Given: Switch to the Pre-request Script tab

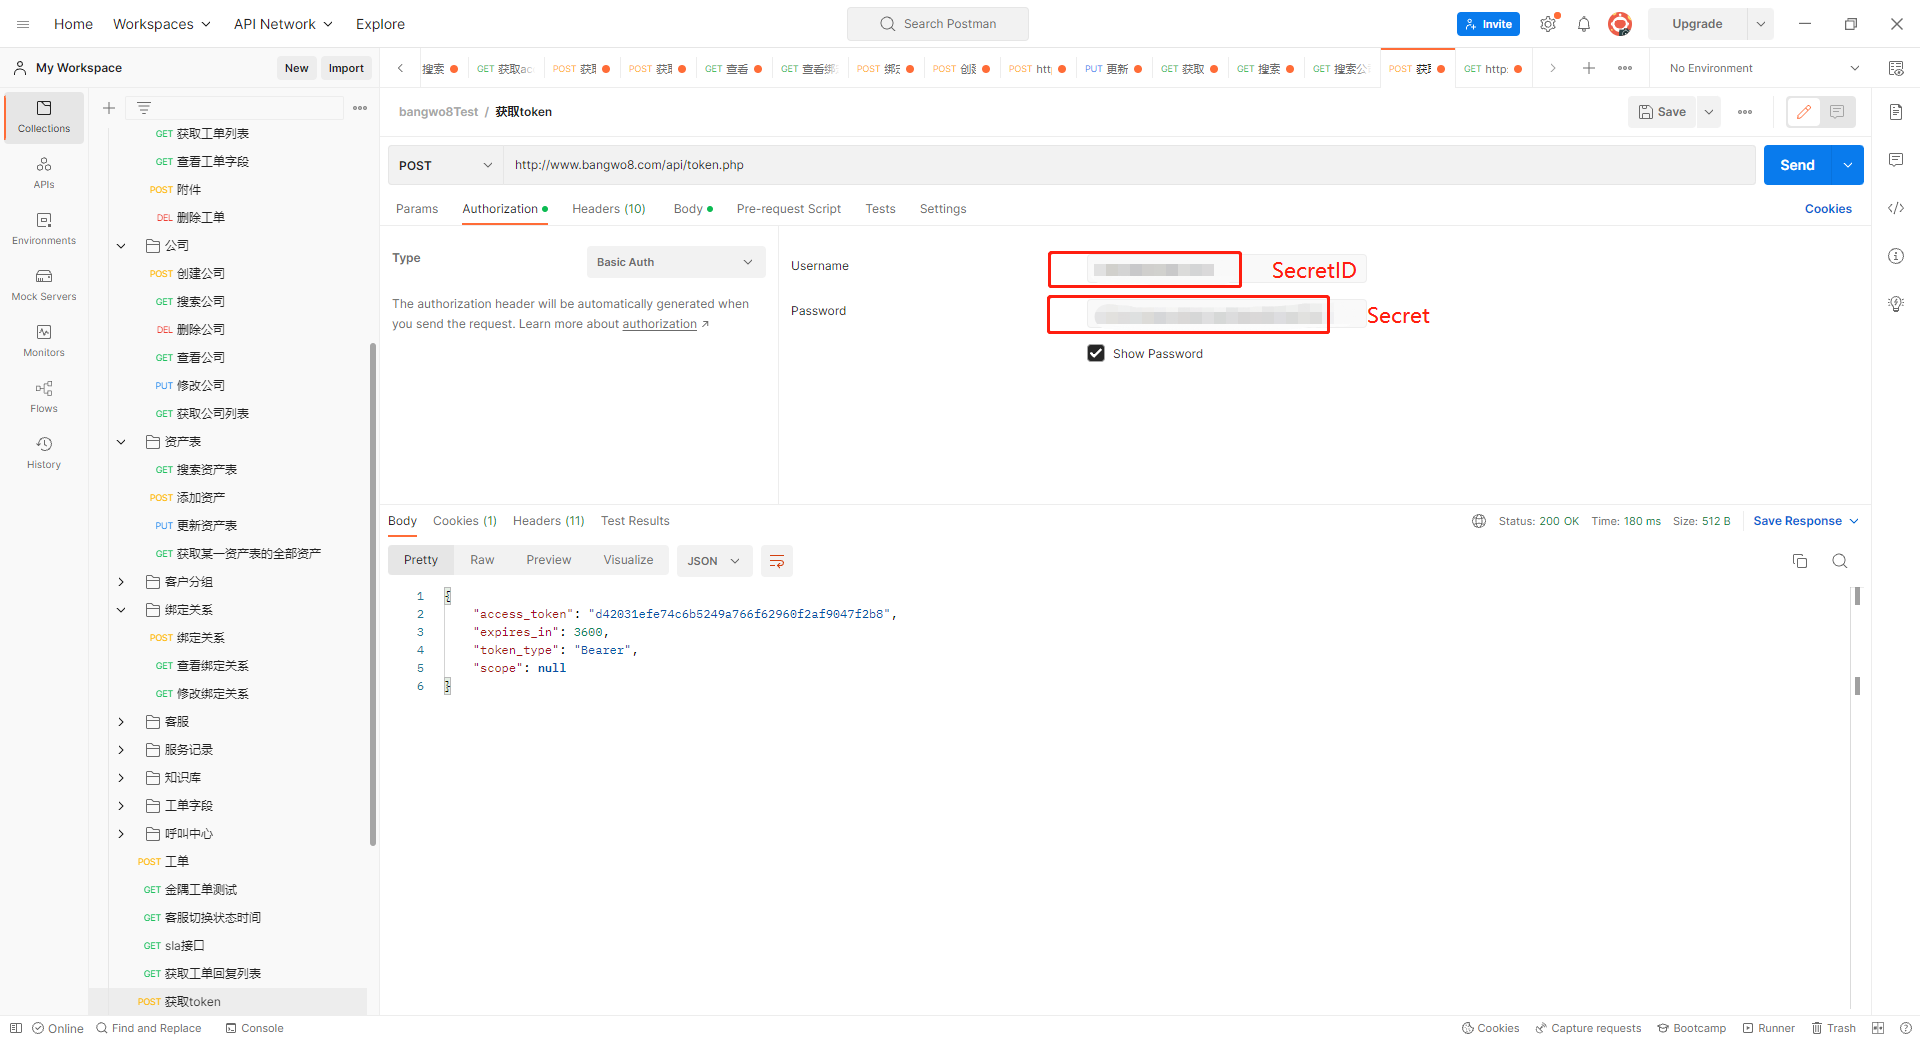Looking at the screenshot, I should tap(788, 209).
